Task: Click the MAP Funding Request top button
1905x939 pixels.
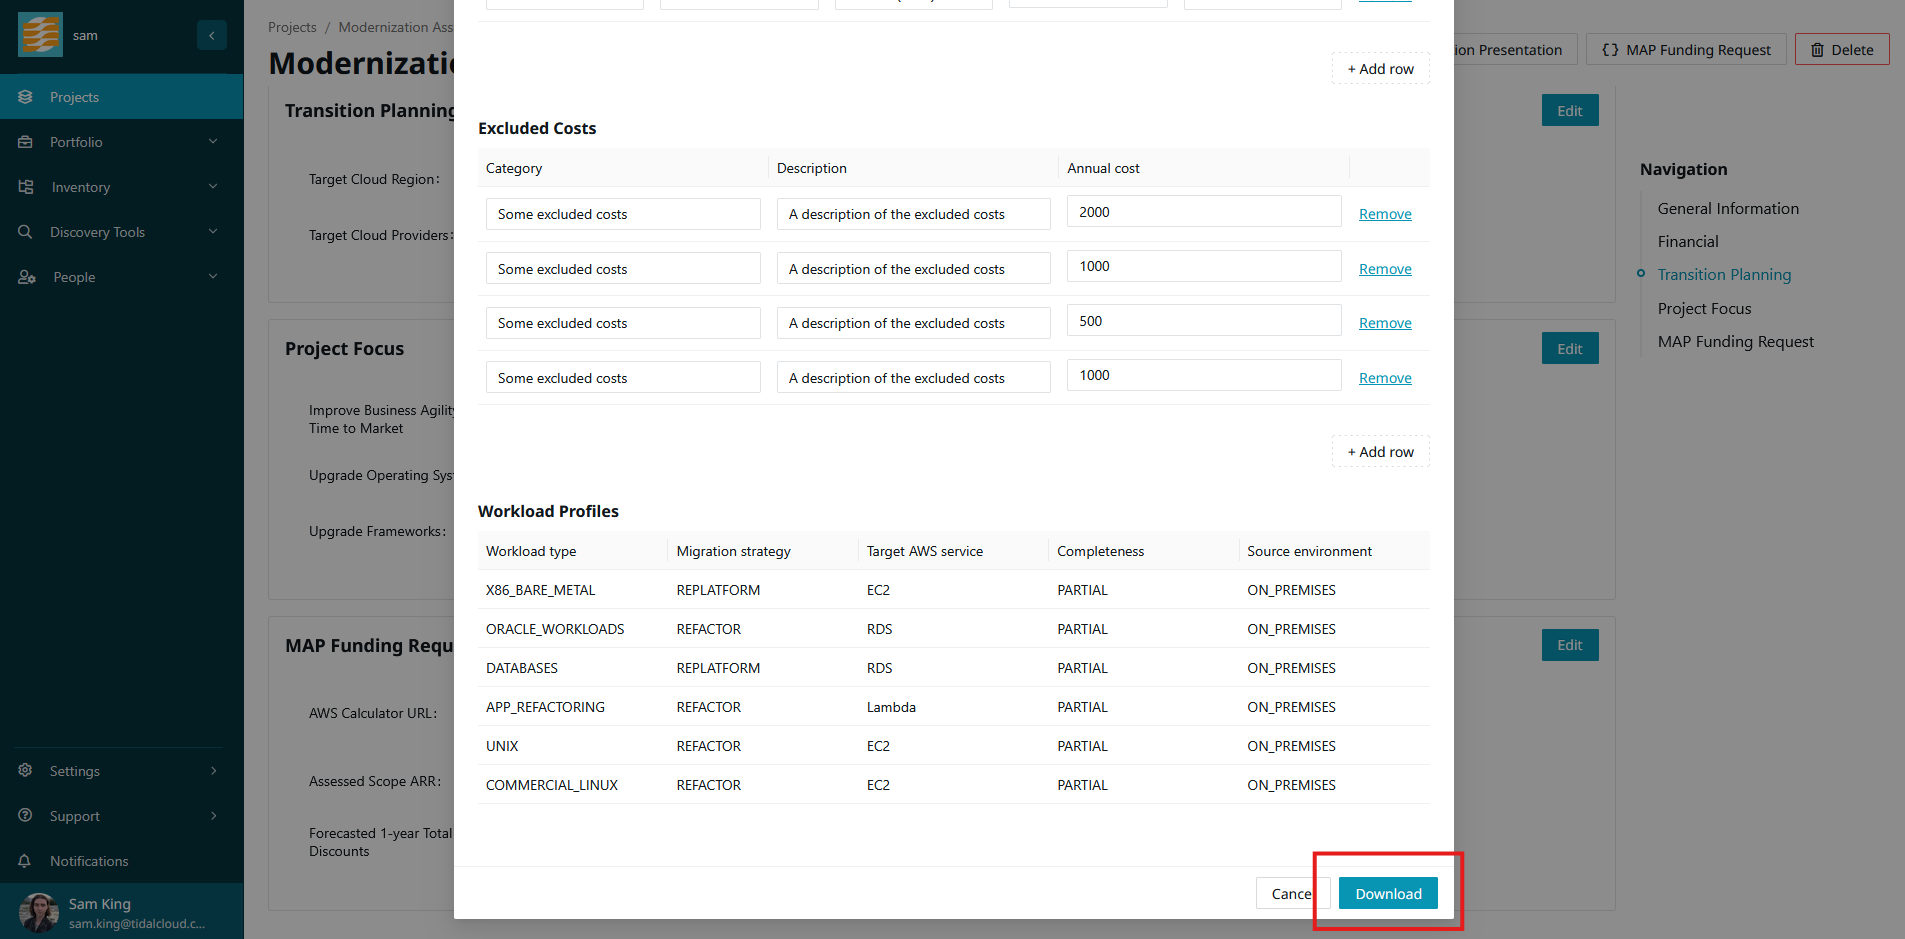Action: (1686, 50)
